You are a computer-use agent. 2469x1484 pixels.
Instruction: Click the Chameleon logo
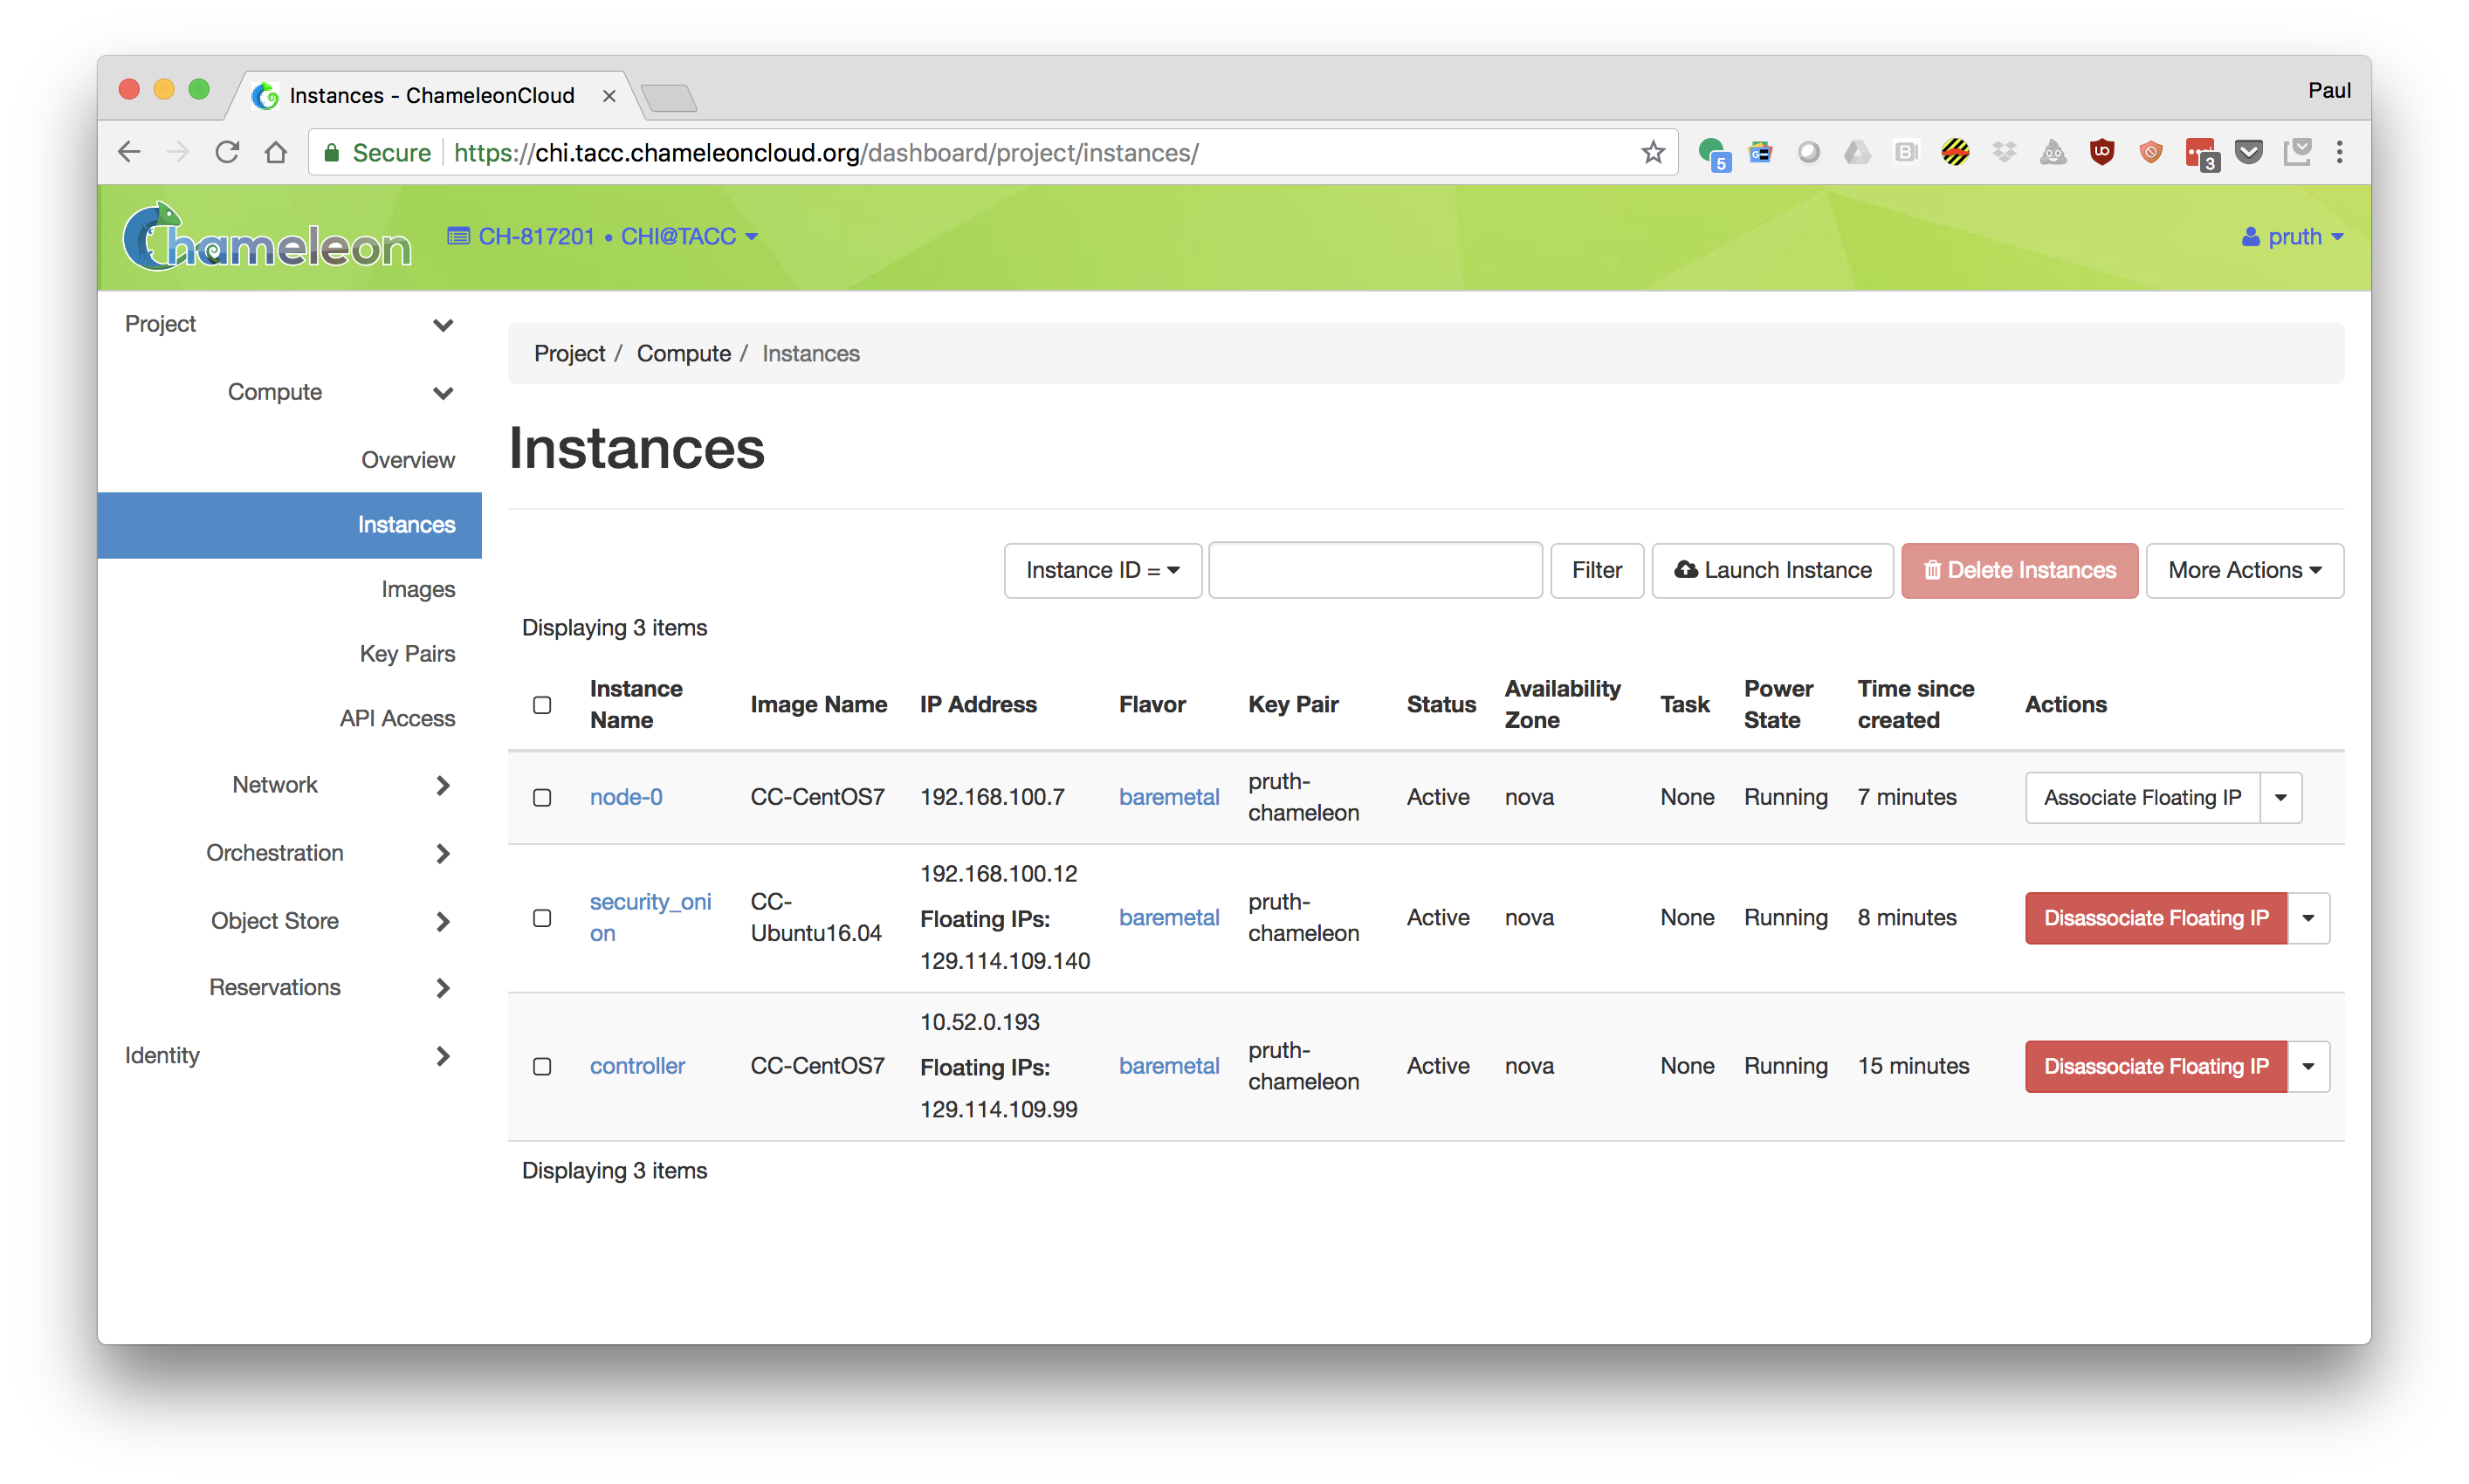click(x=266, y=237)
